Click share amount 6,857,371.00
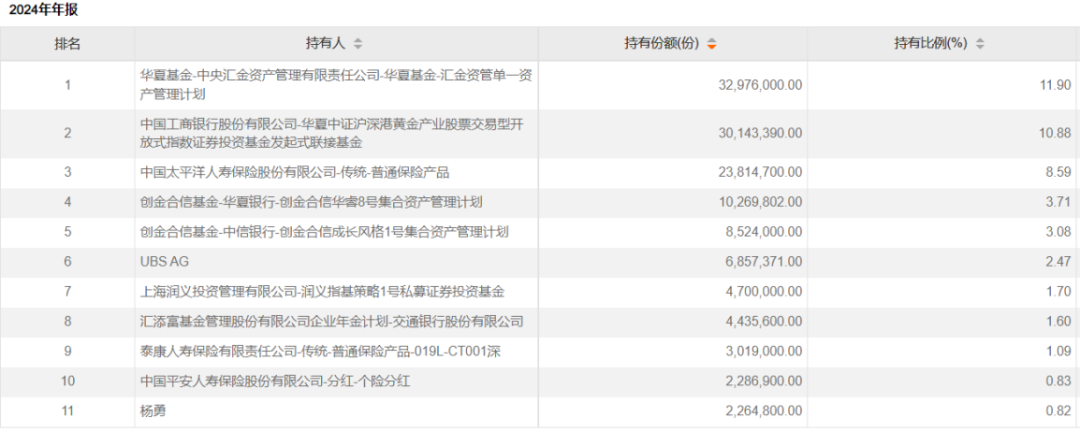 pyautogui.click(x=762, y=262)
